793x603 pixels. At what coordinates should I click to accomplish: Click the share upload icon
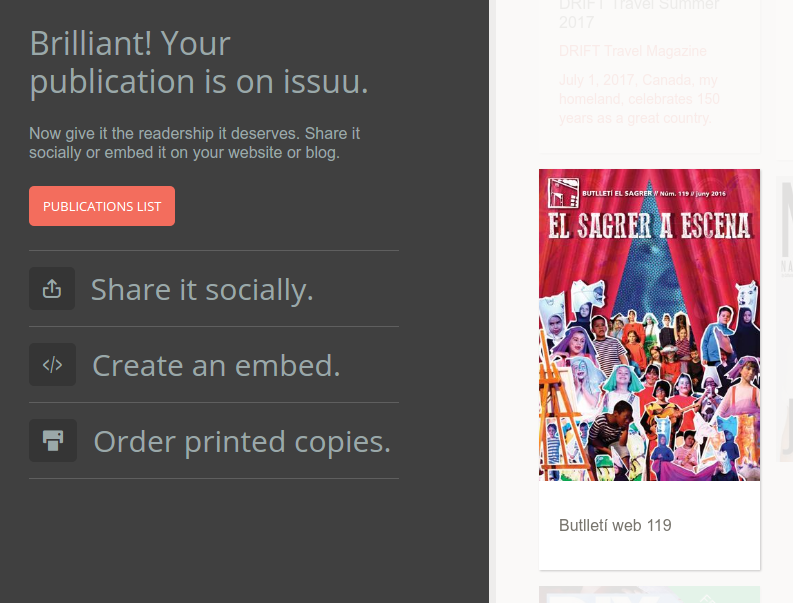pyautogui.click(x=52, y=289)
